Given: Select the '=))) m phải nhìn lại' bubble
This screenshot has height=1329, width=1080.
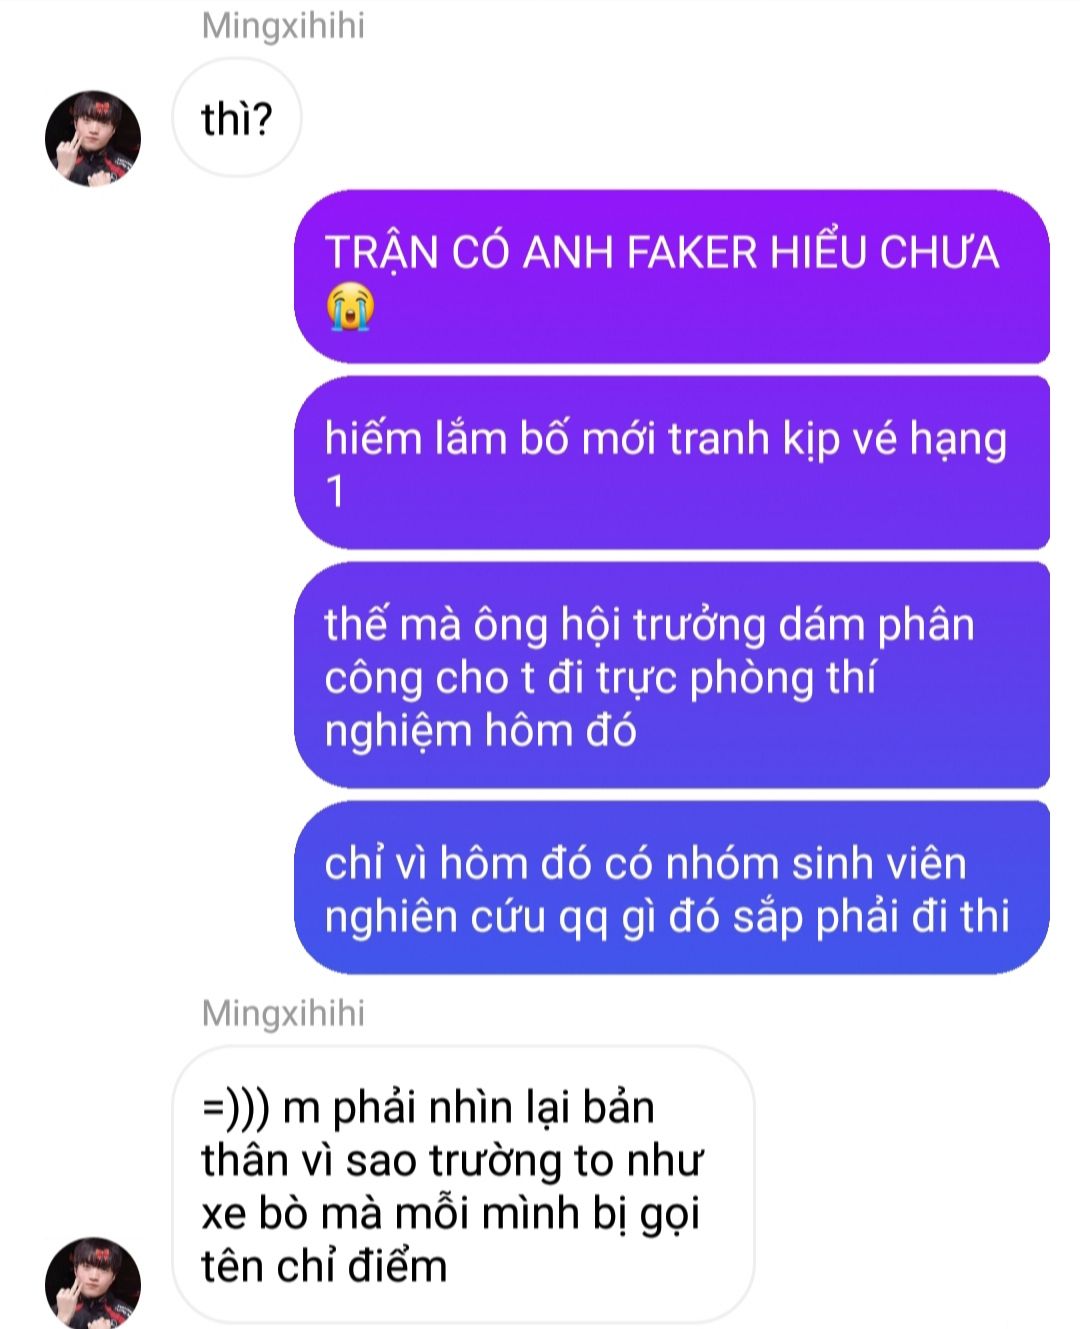Looking at the screenshot, I should tap(463, 1185).
